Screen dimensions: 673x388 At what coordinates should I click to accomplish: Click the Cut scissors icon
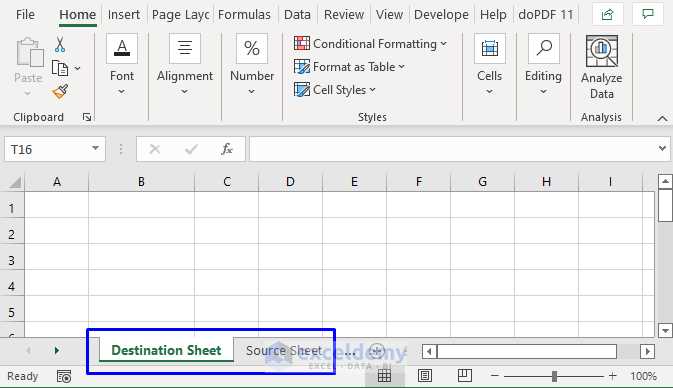click(60, 45)
